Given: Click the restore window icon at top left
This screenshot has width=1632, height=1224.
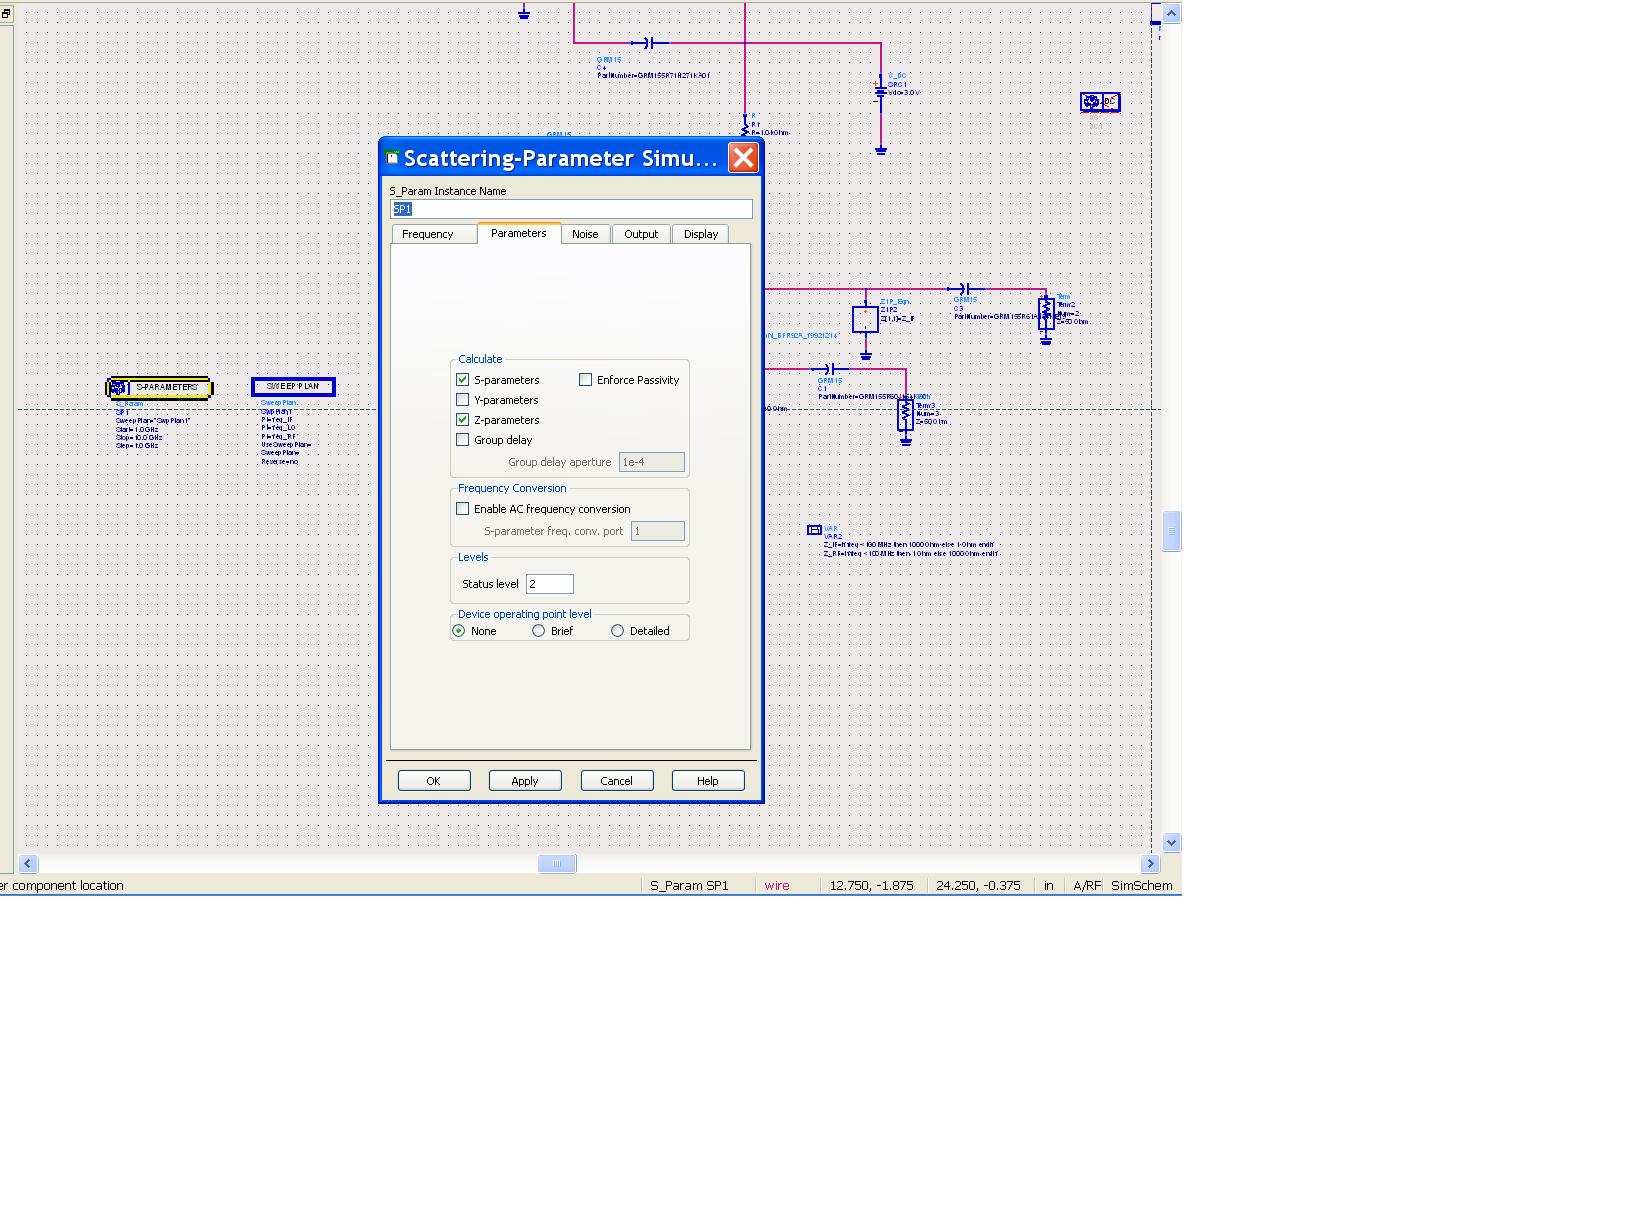Looking at the screenshot, I should tap(6, 14).
